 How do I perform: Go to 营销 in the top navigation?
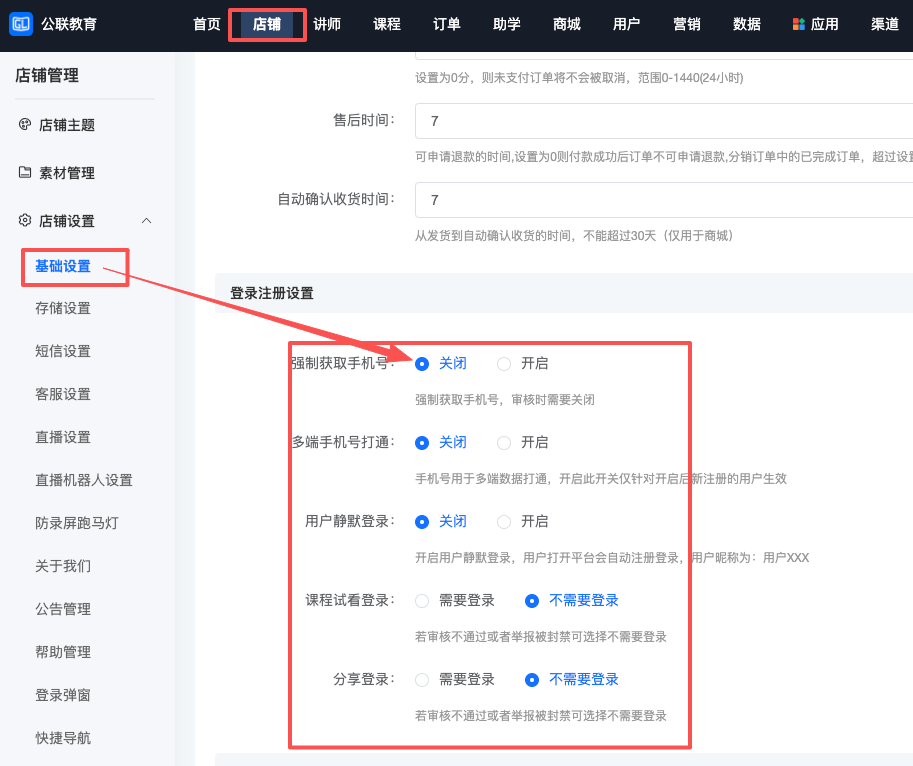coord(686,24)
